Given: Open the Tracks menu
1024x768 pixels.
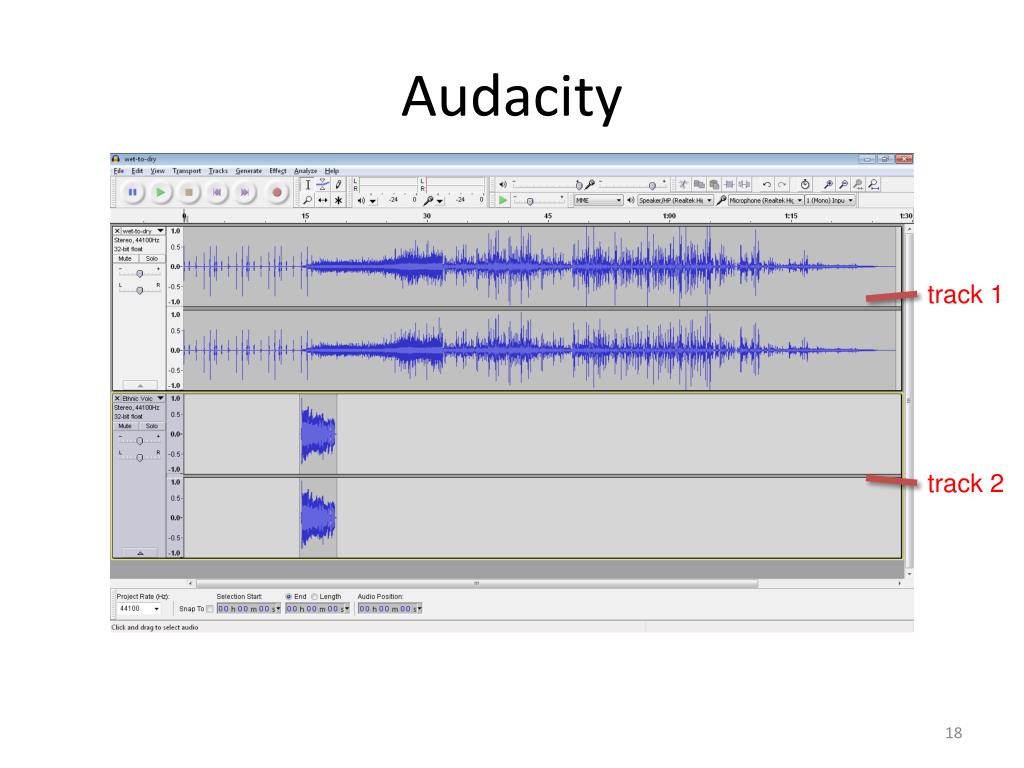Looking at the screenshot, I should tap(218, 171).
